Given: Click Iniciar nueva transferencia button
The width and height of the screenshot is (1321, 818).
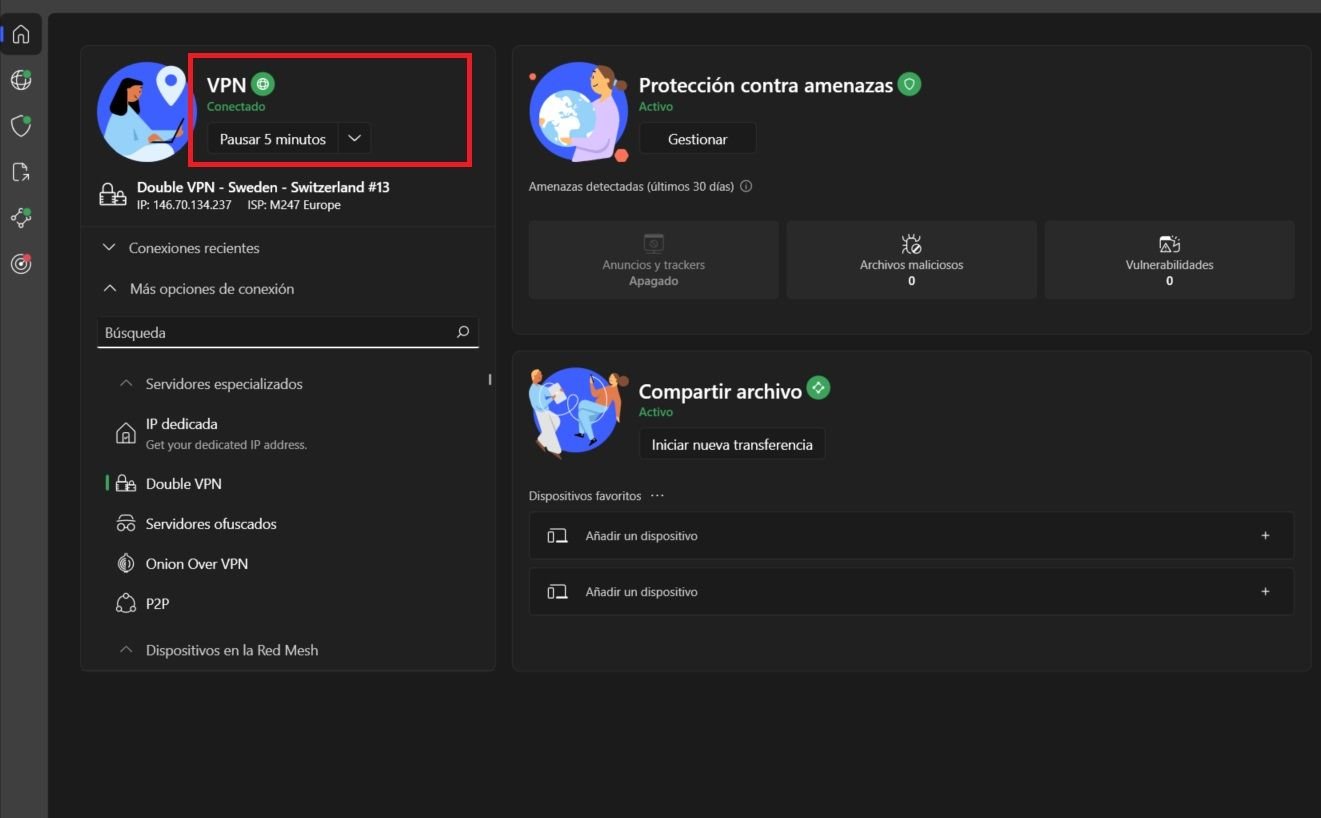Looking at the screenshot, I should tap(732, 445).
